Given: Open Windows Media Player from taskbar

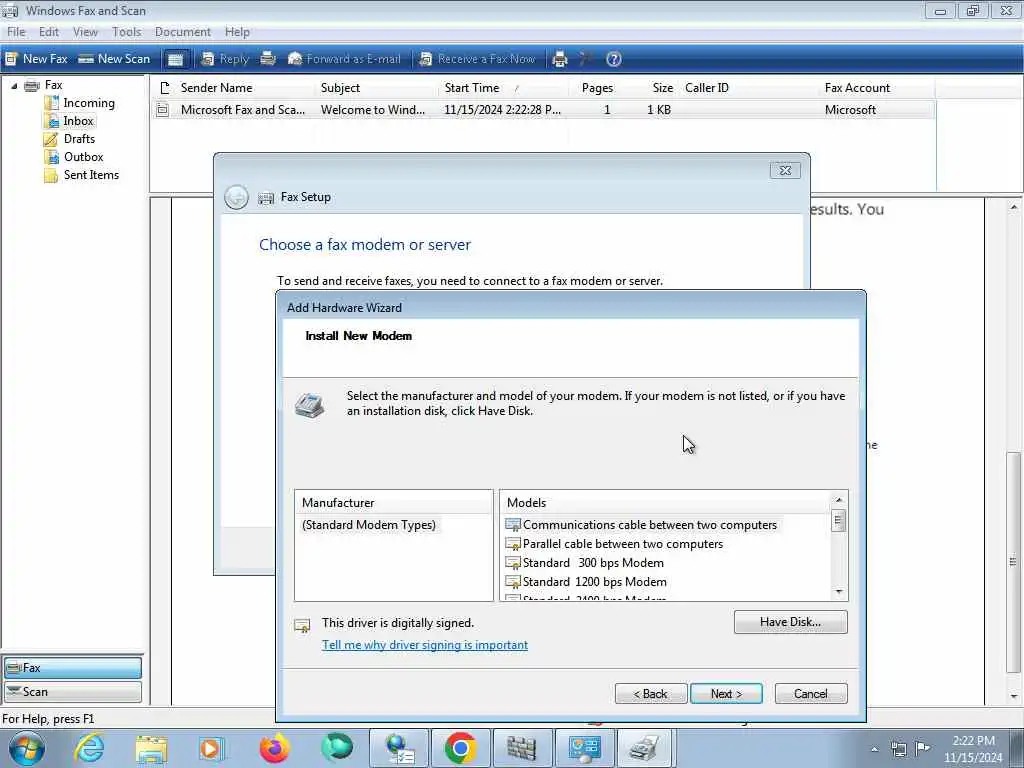Looking at the screenshot, I should (212, 748).
